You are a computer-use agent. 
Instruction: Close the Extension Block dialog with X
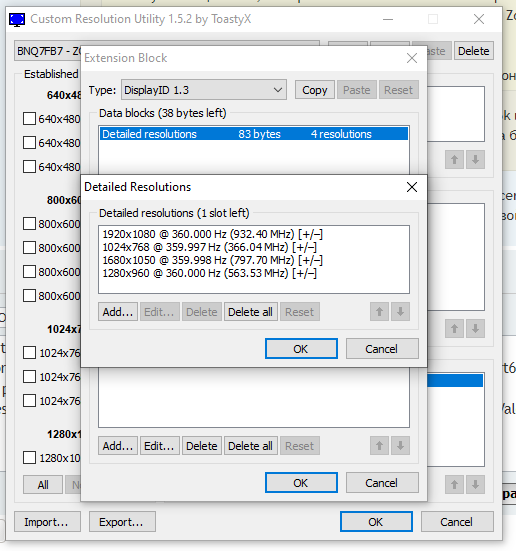(412, 58)
